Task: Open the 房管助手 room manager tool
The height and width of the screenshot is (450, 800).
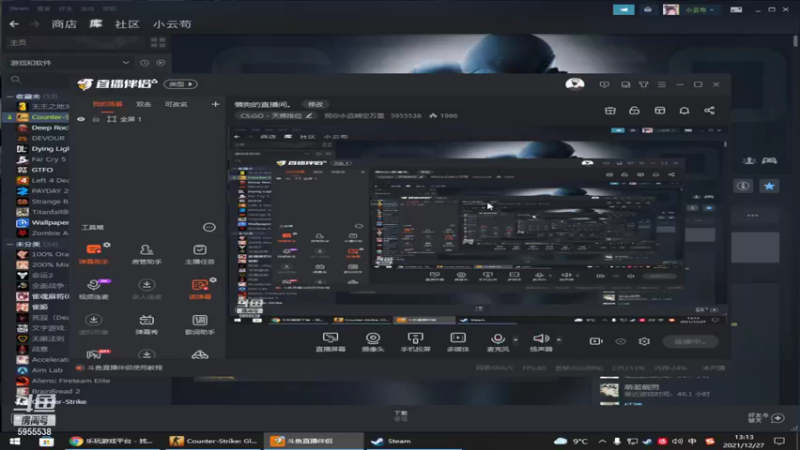Action: click(x=146, y=254)
